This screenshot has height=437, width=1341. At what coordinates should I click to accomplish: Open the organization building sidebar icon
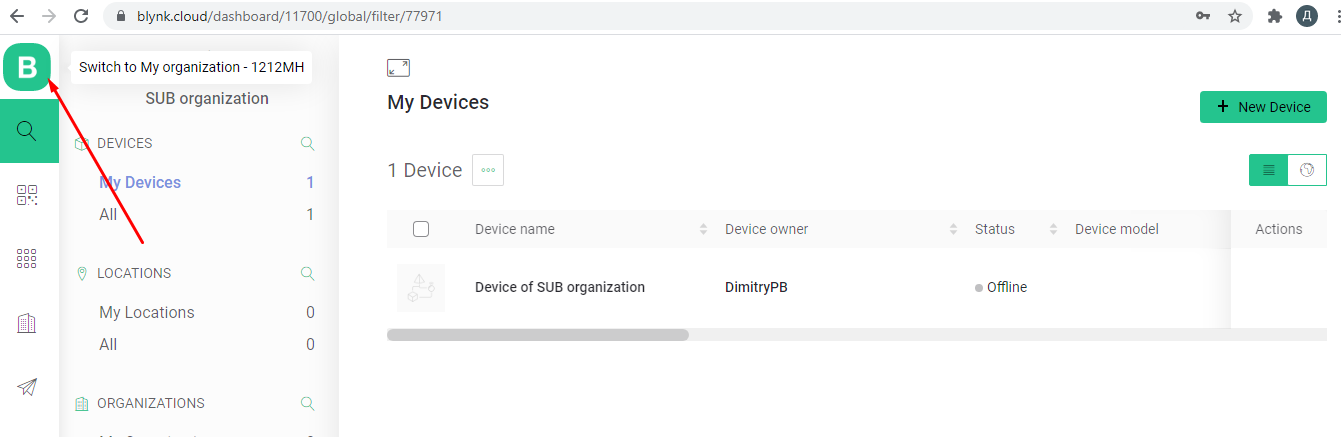(27, 323)
